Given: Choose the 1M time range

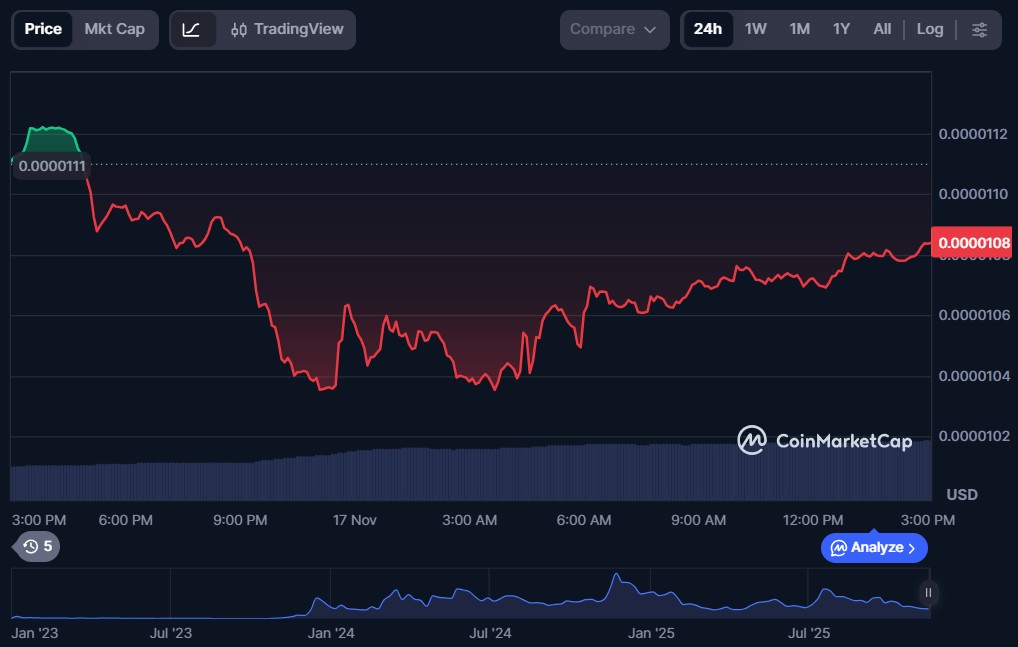Looking at the screenshot, I should coord(799,29).
